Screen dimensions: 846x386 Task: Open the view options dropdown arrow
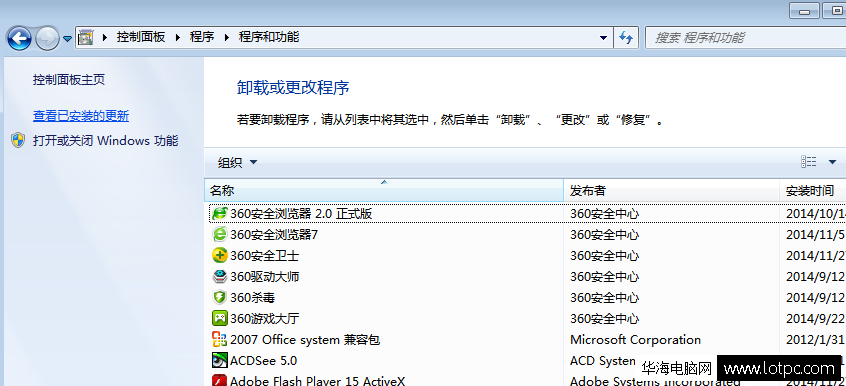(831, 161)
